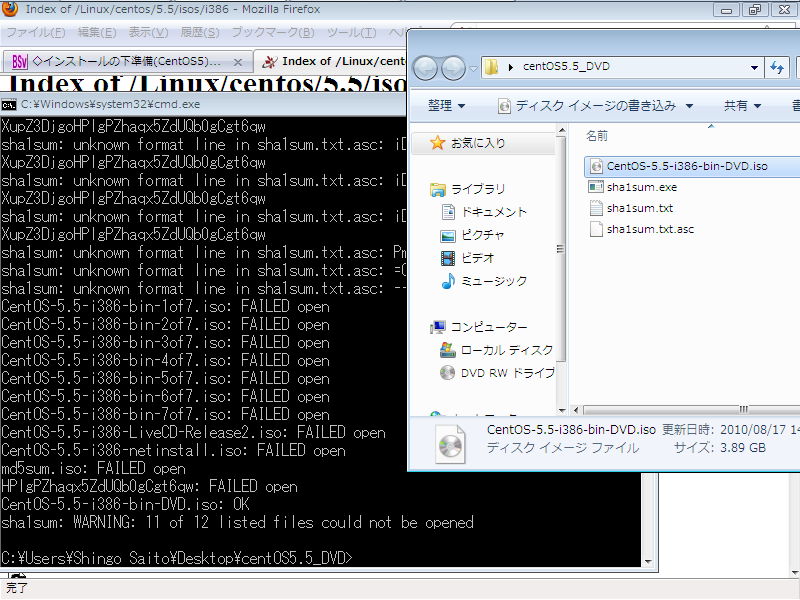Click the Firefox logo in title bar
Viewport: 800px width, 600px height.
click(10, 9)
